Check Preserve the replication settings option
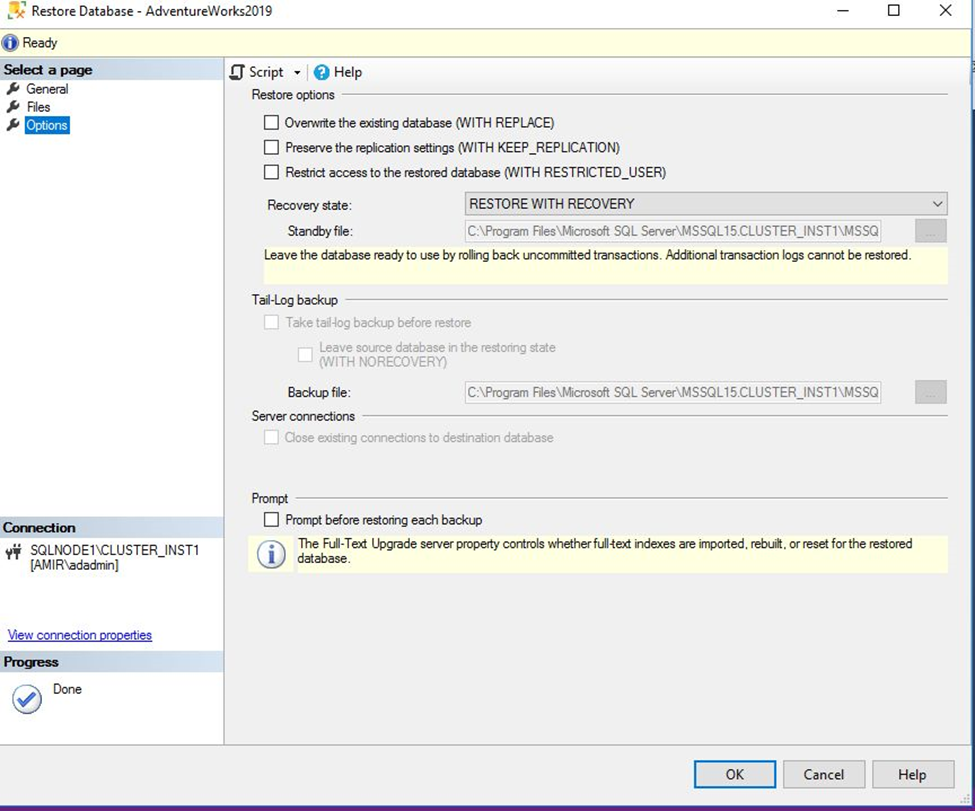 point(270,148)
